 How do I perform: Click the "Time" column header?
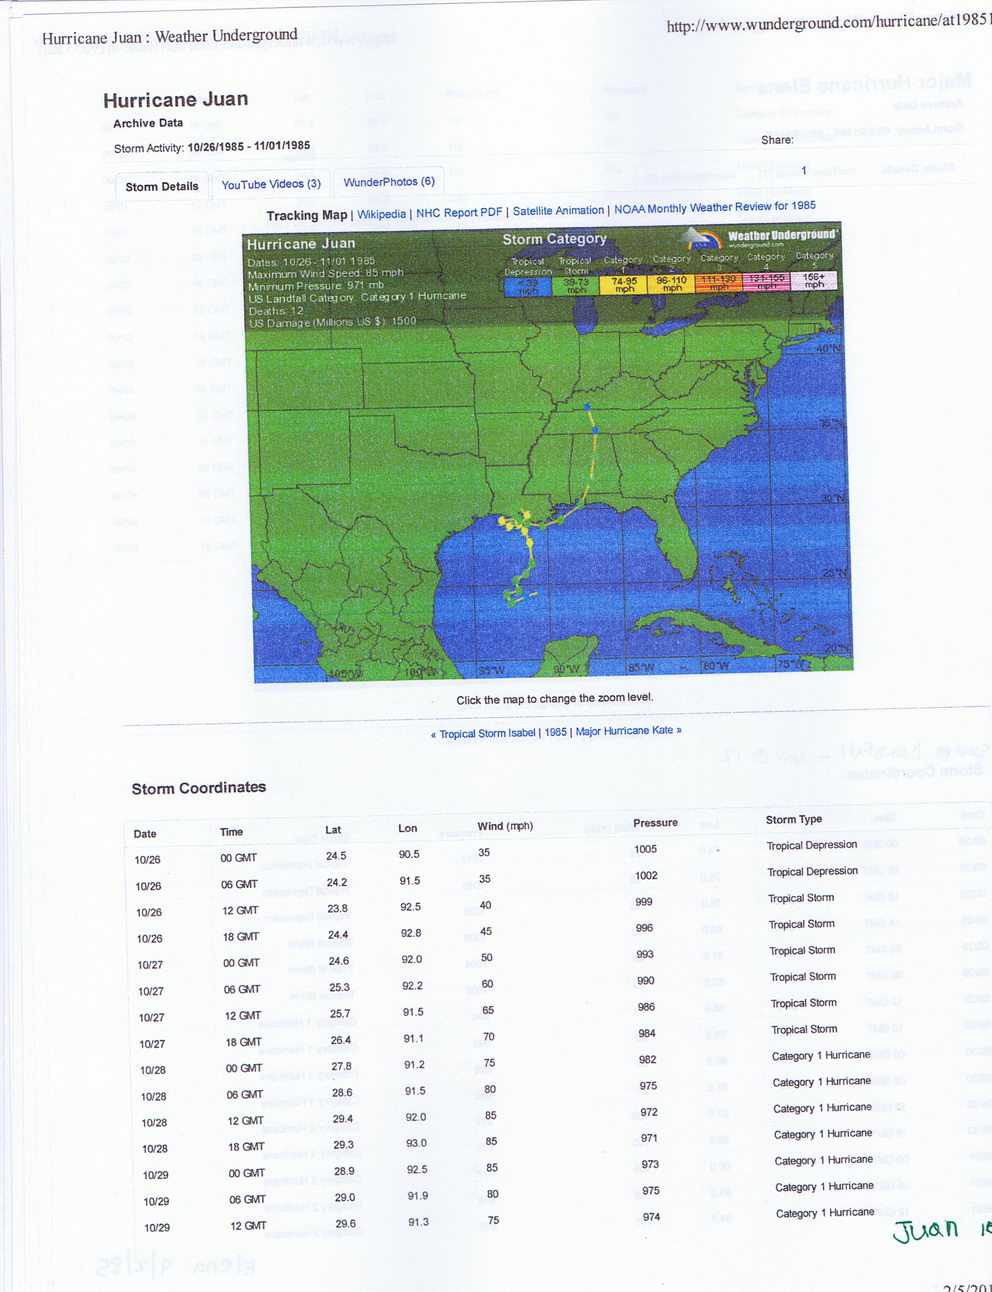pyautogui.click(x=231, y=832)
